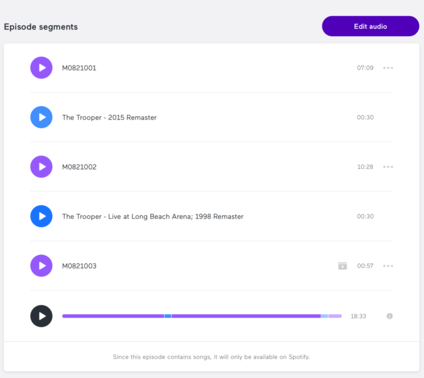Play The Trooper - 2015 Remaster clip
This screenshot has height=378, width=424.
click(41, 117)
